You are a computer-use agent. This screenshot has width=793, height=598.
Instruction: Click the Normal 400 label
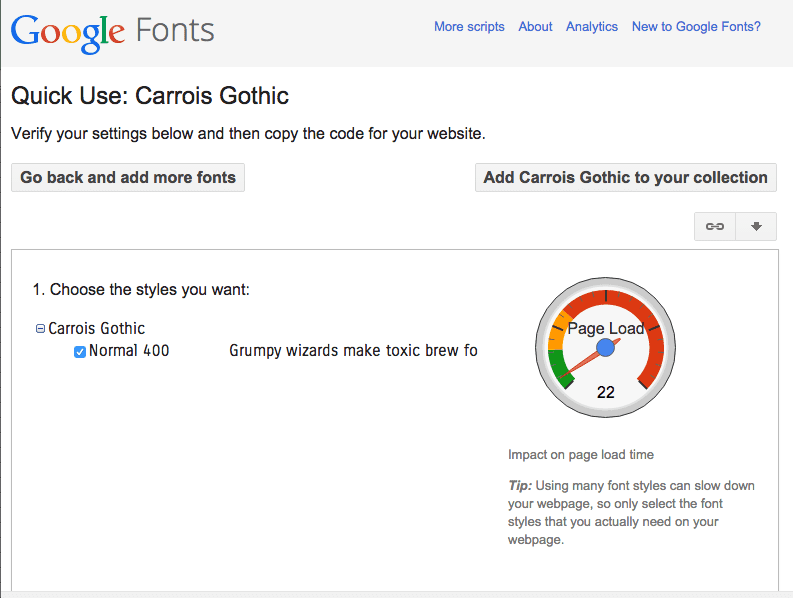(129, 351)
